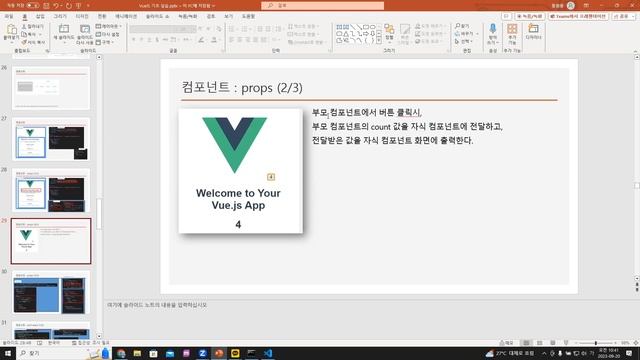The height and width of the screenshot is (360, 640).
Task: Click the slide title '컴포넌트 : props (2/3)'
Action: (242, 87)
